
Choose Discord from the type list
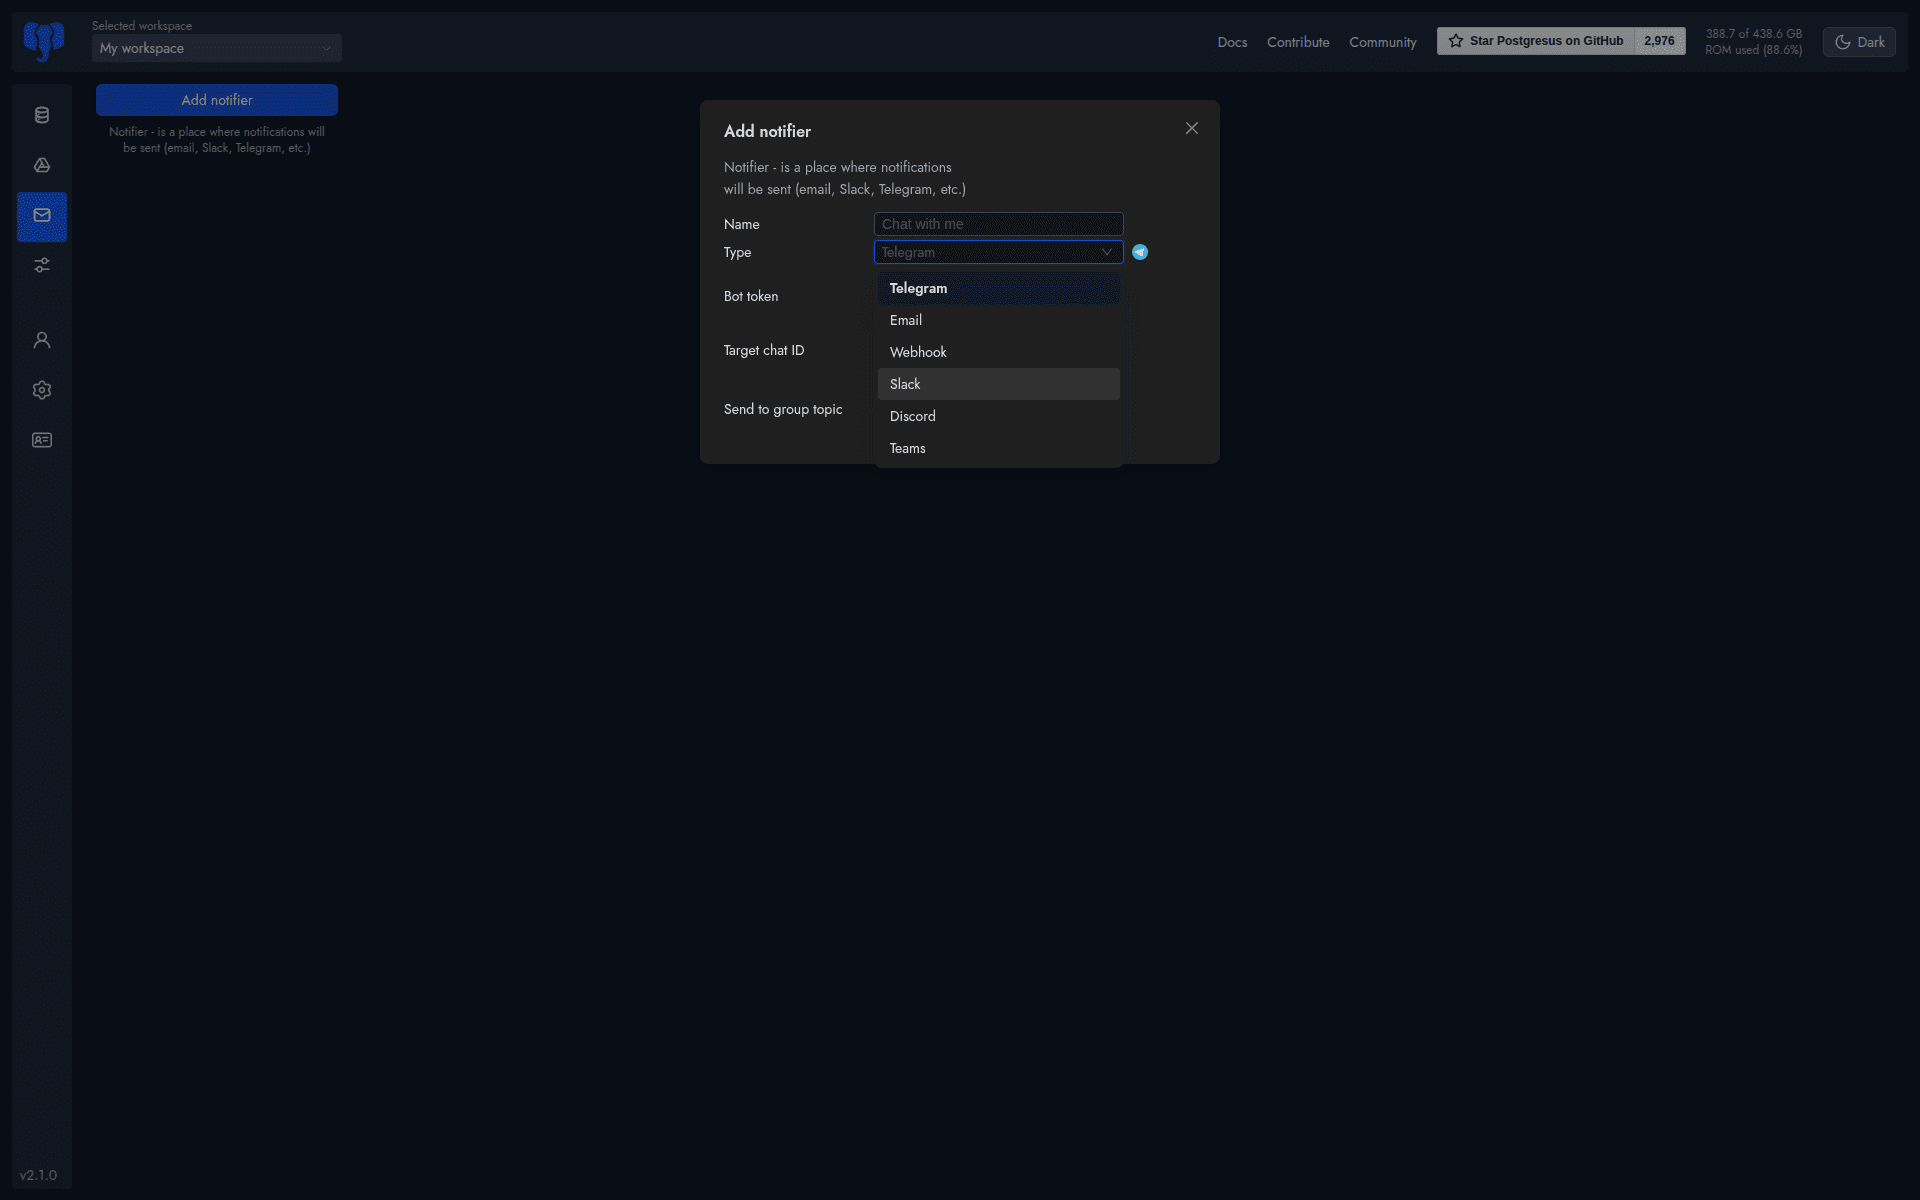click(x=998, y=415)
